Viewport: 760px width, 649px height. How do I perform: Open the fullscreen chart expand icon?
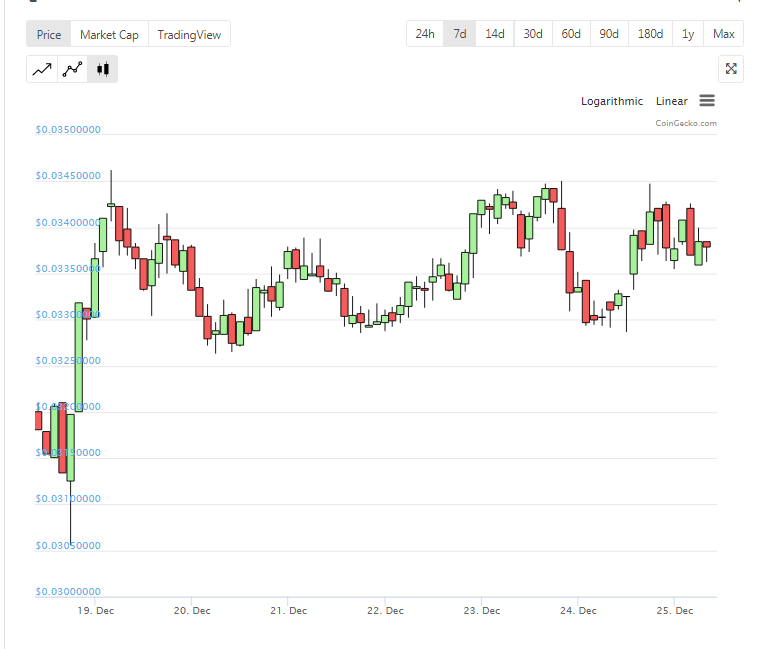pyautogui.click(x=731, y=69)
